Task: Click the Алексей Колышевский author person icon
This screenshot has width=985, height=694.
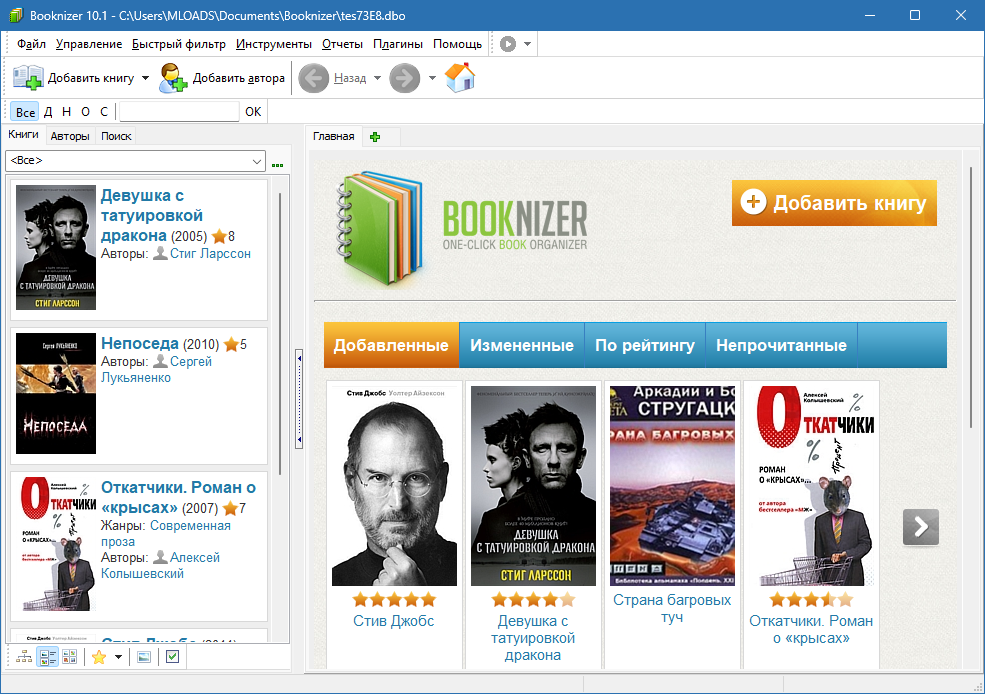Action: pos(160,557)
